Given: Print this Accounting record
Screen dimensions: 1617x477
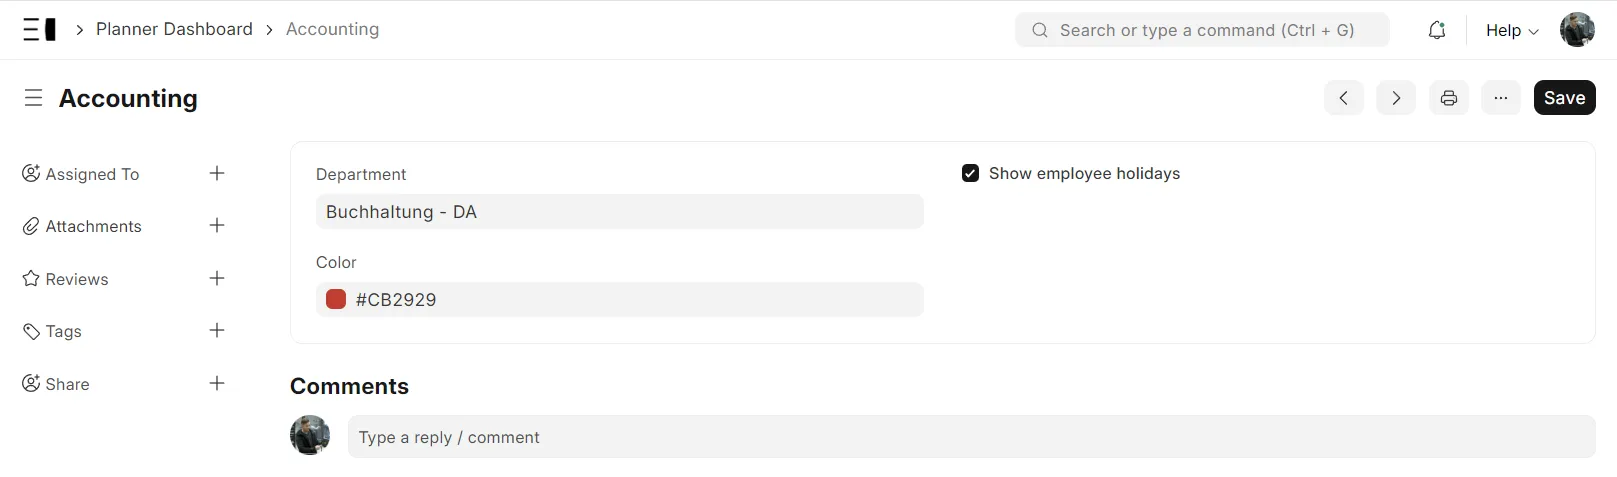Looking at the screenshot, I should click(1449, 98).
